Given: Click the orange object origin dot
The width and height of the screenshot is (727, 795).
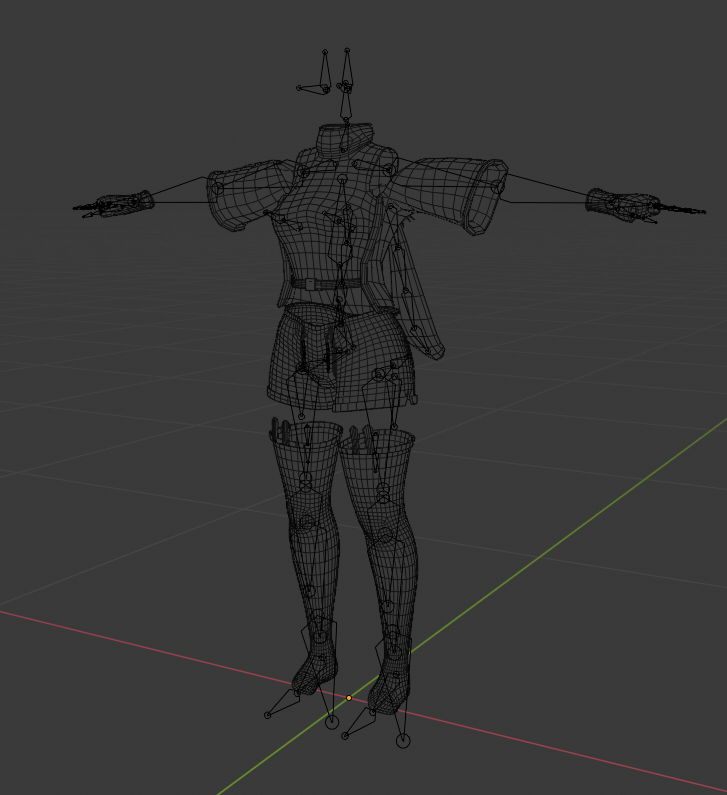Looking at the screenshot, I should pos(349,698).
